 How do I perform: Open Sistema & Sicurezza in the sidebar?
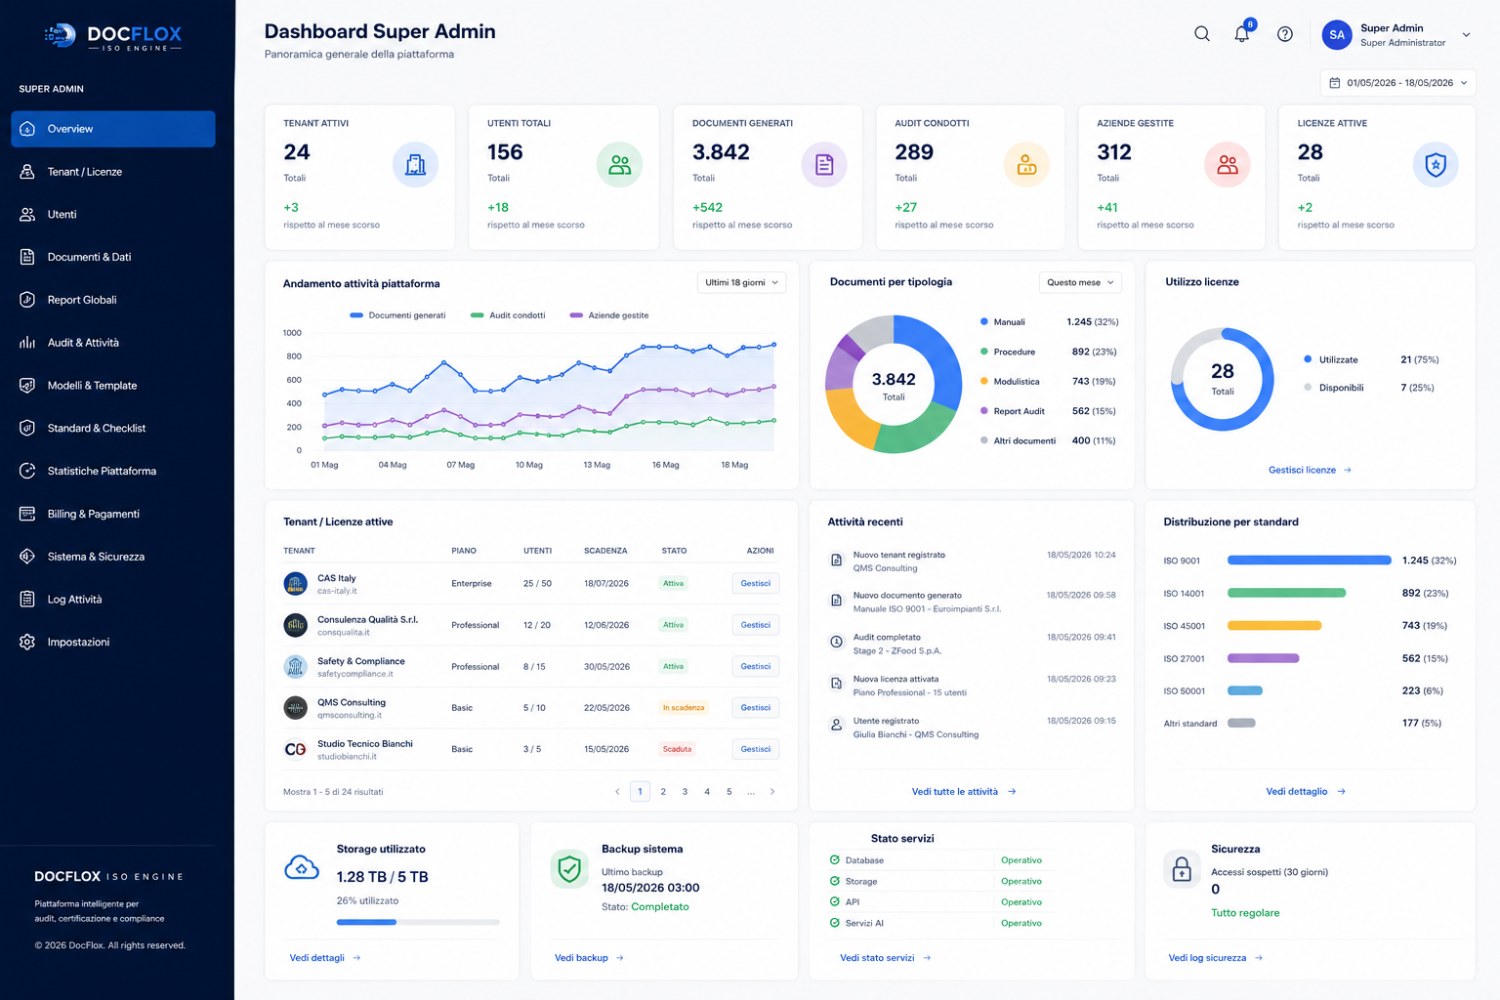[x=113, y=557]
